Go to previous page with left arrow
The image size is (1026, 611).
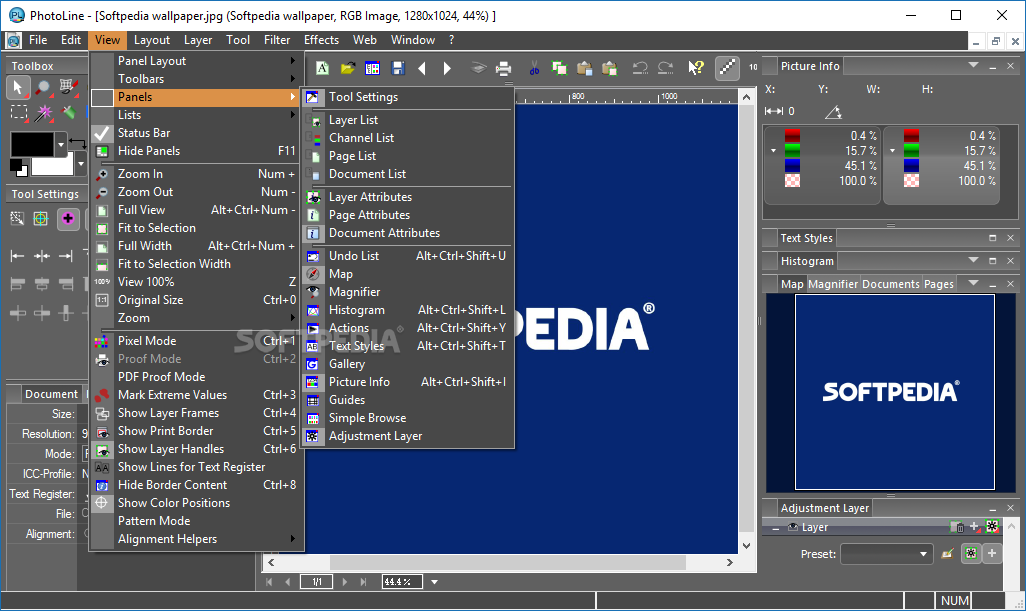pyautogui.click(x=422, y=68)
